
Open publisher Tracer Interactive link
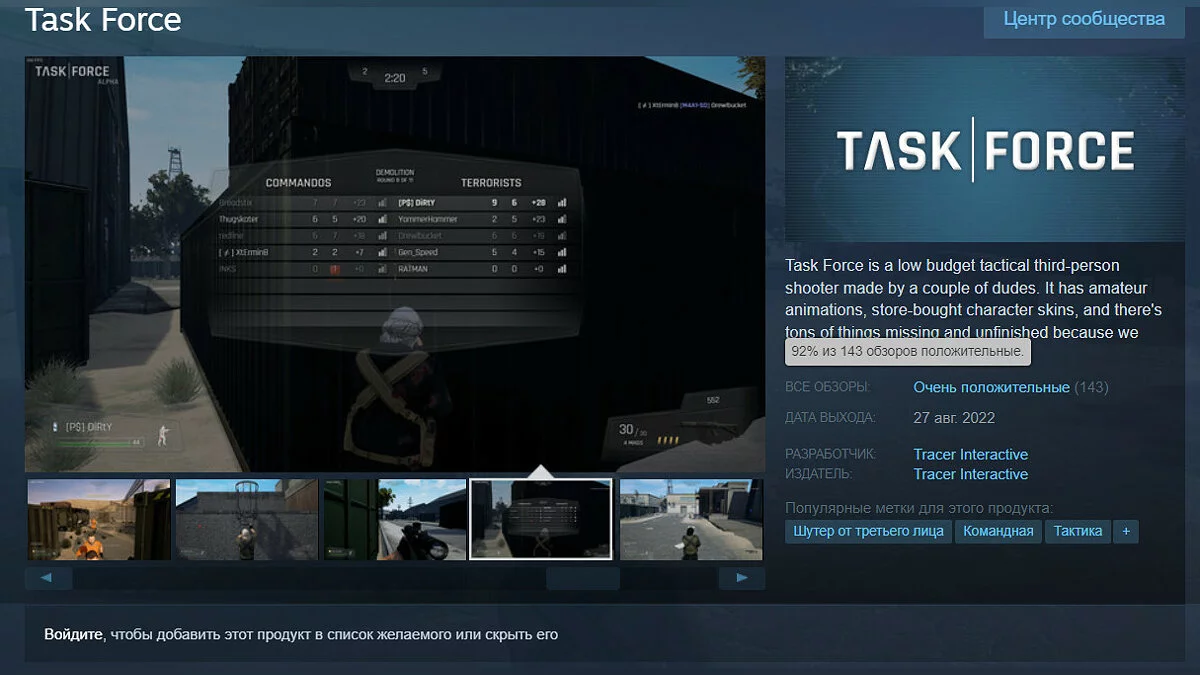970,474
